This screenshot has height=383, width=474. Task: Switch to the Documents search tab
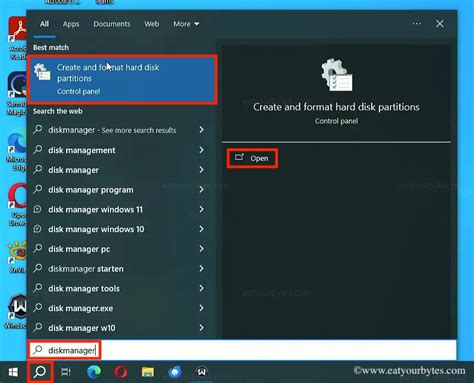[x=112, y=24]
